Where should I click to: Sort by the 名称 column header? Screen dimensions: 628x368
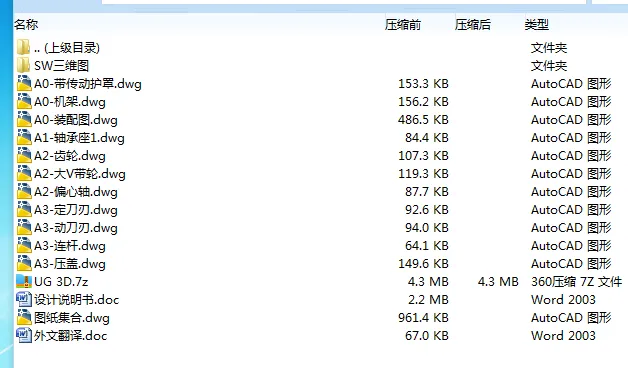[x=26, y=25]
